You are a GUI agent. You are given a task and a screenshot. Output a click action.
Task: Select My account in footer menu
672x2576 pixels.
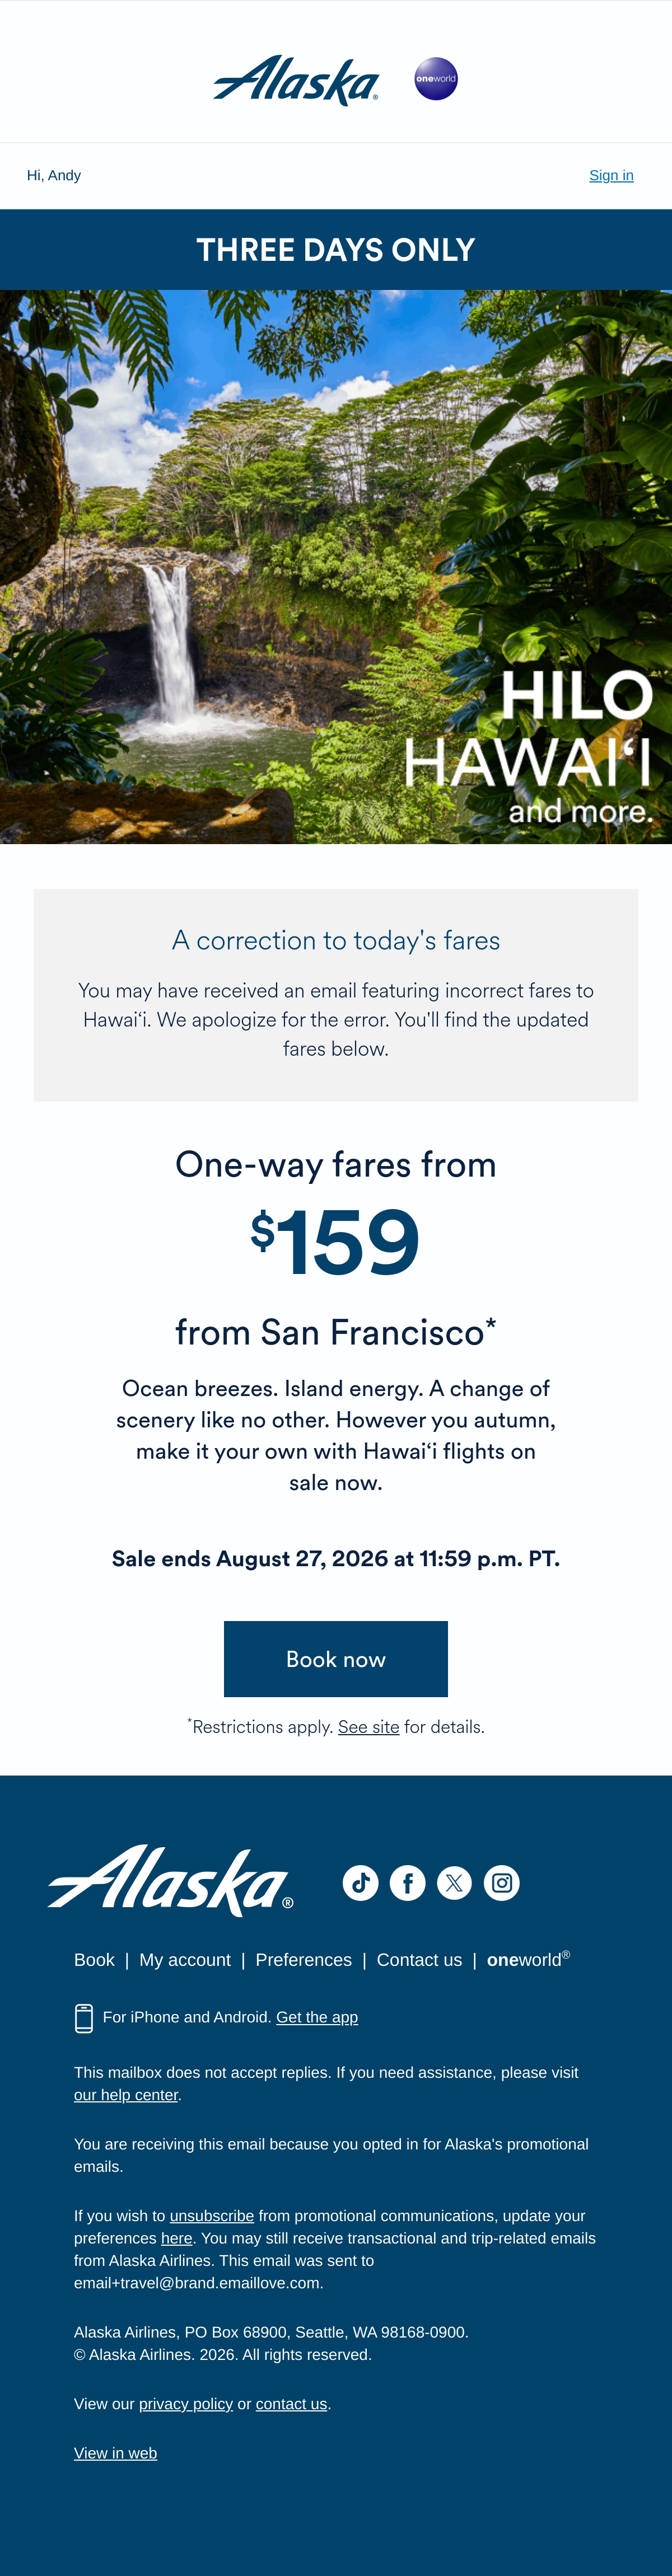tap(185, 1960)
